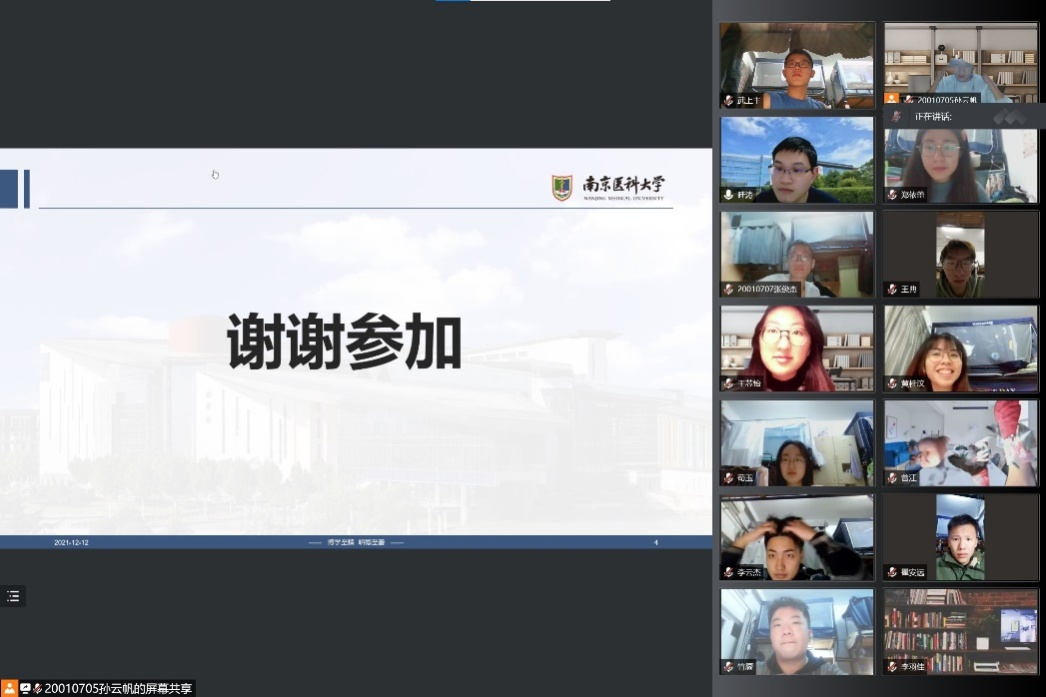Click the 谢谢参加 text on the slide

pos(343,343)
